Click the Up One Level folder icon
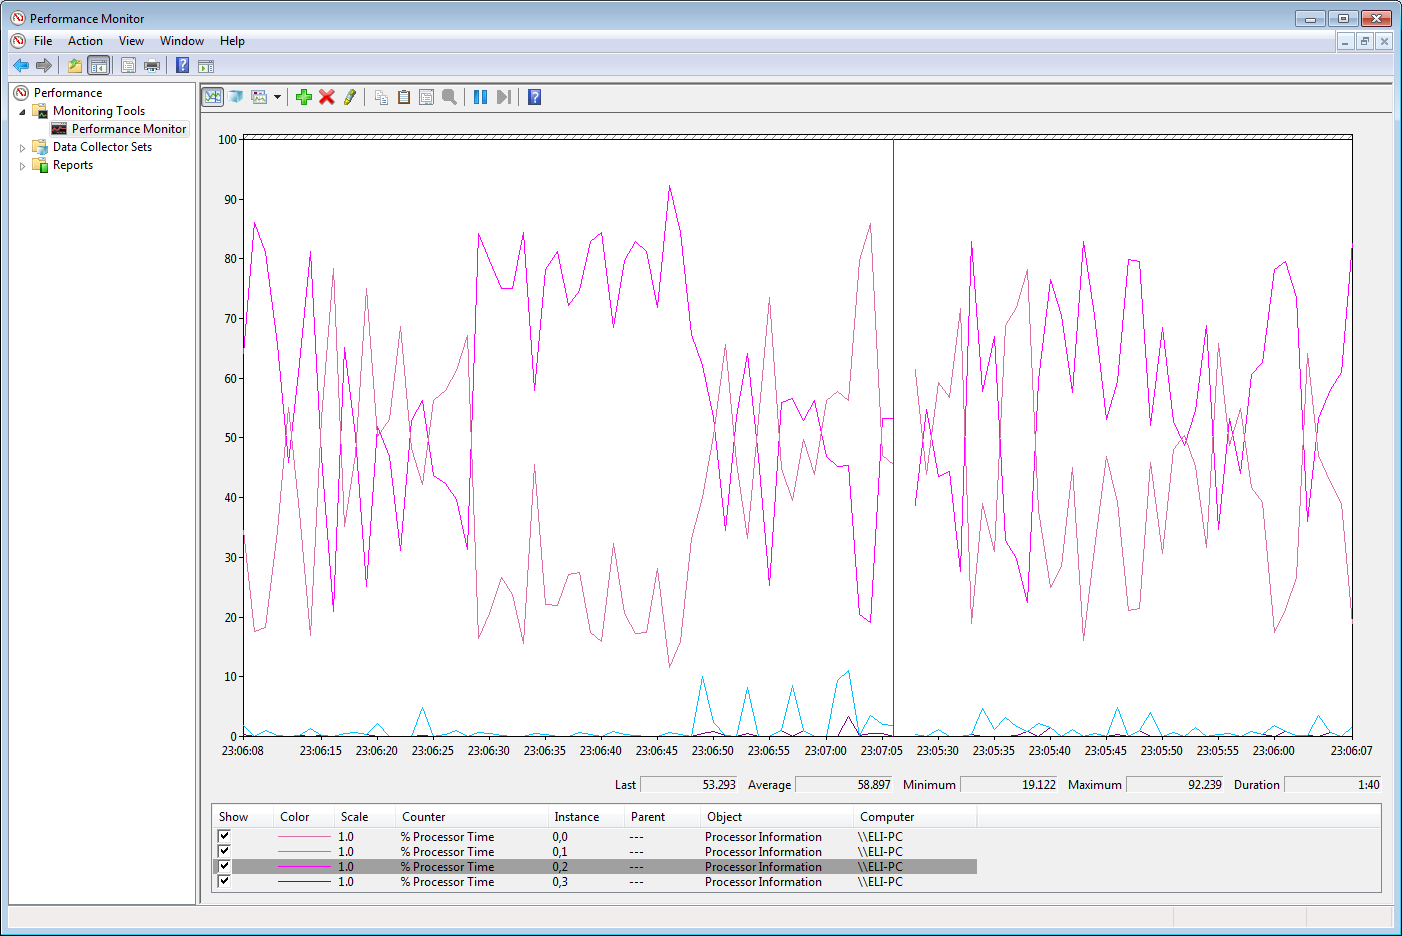Screen dimensions: 1402x936 click(x=75, y=66)
